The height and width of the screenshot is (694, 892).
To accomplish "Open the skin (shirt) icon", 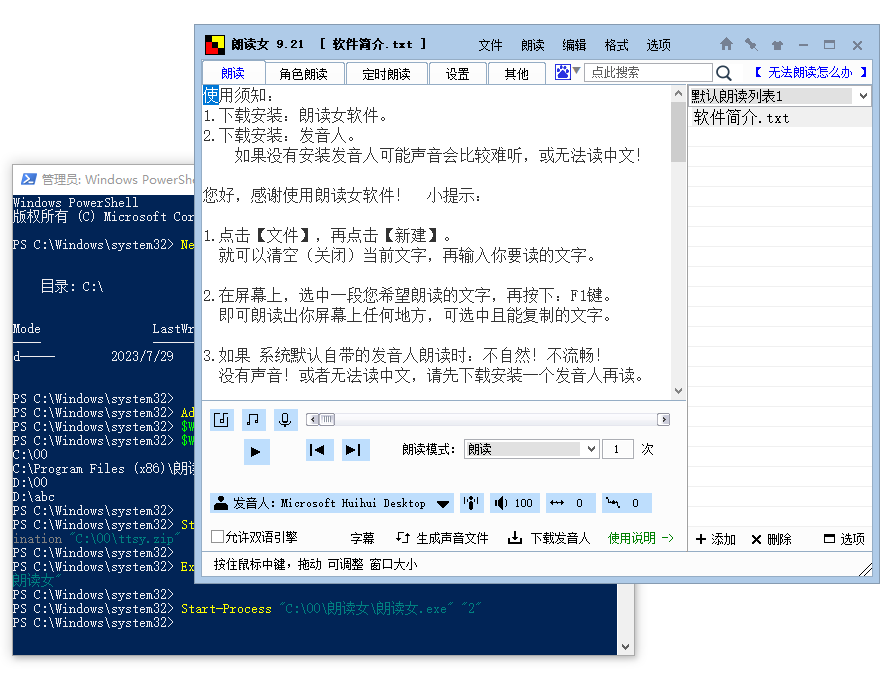I will coord(777,45).
